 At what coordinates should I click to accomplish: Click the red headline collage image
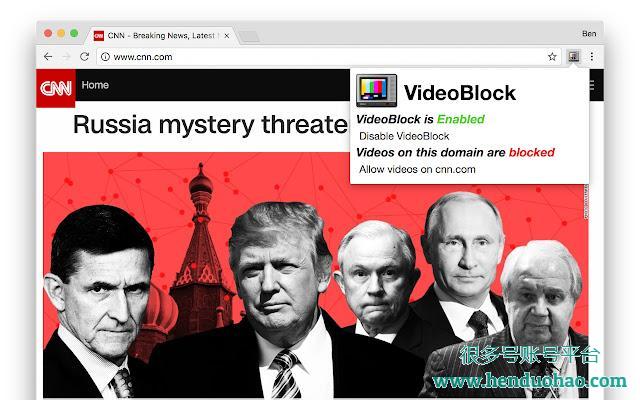click(x=316, y=275)
